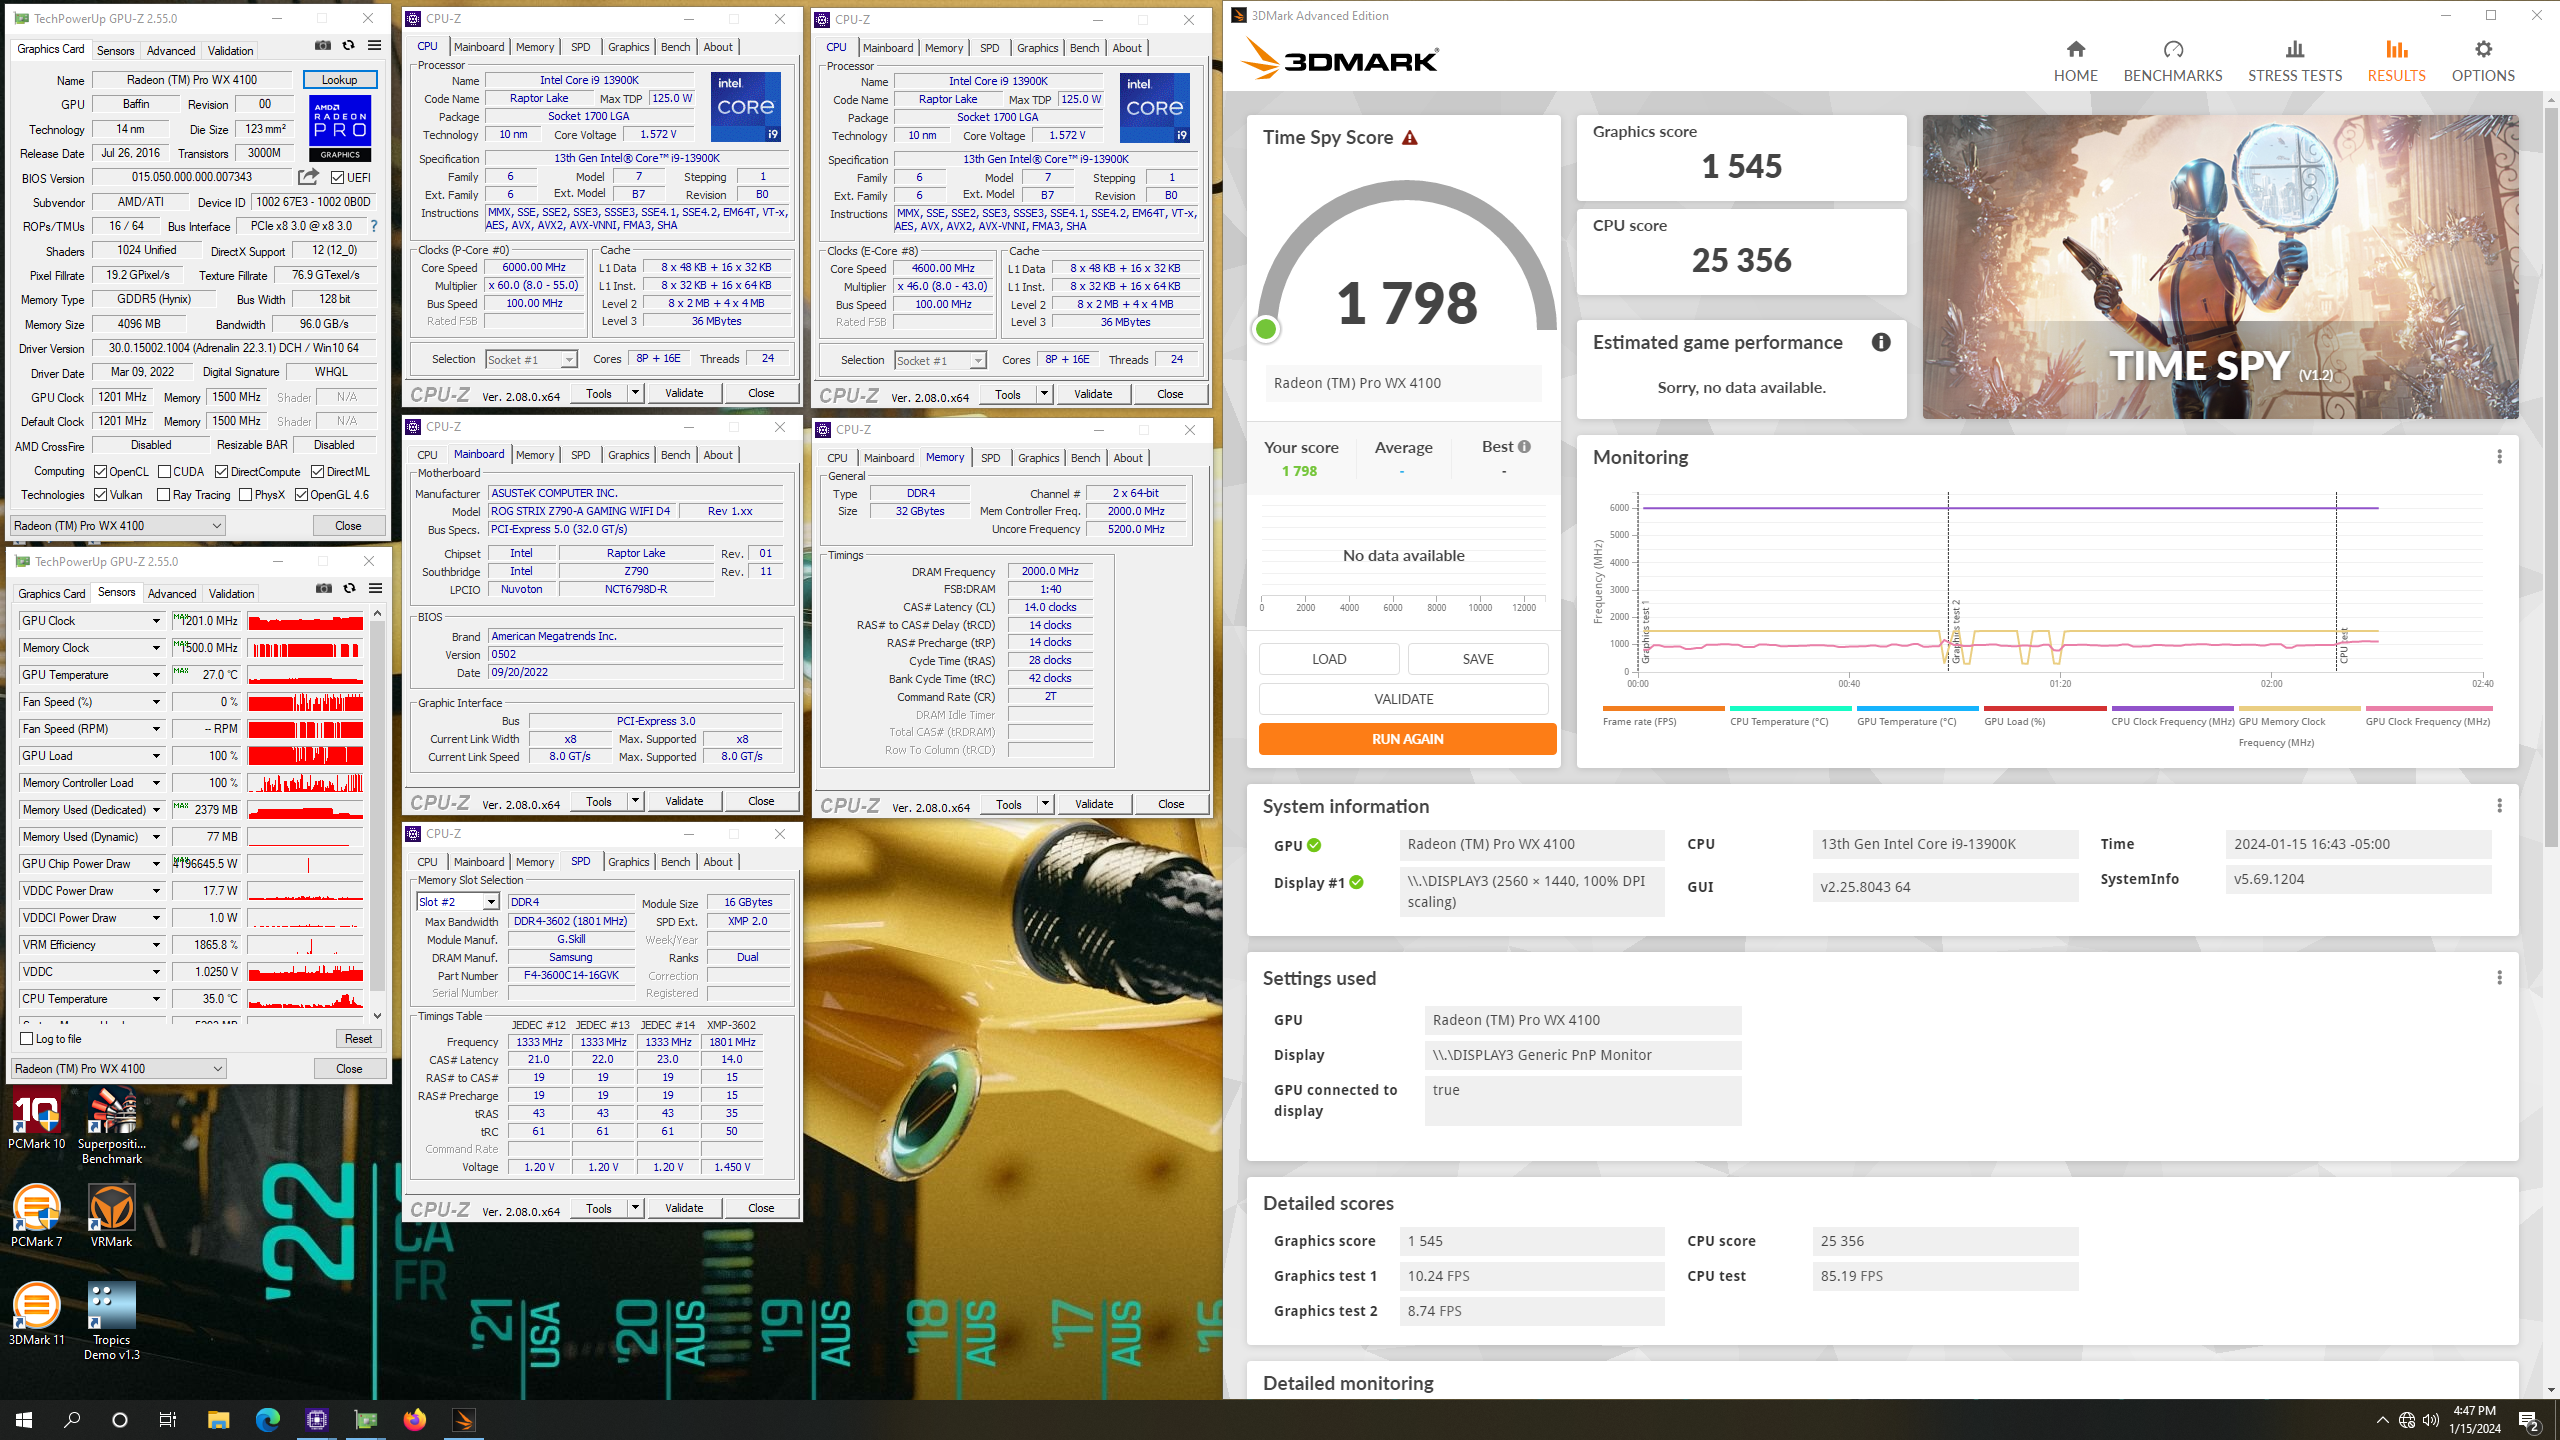Open PCMark 7 desktop shortcut
The height and width of the screenshot is (1440, 2560).
point(37,1216)
